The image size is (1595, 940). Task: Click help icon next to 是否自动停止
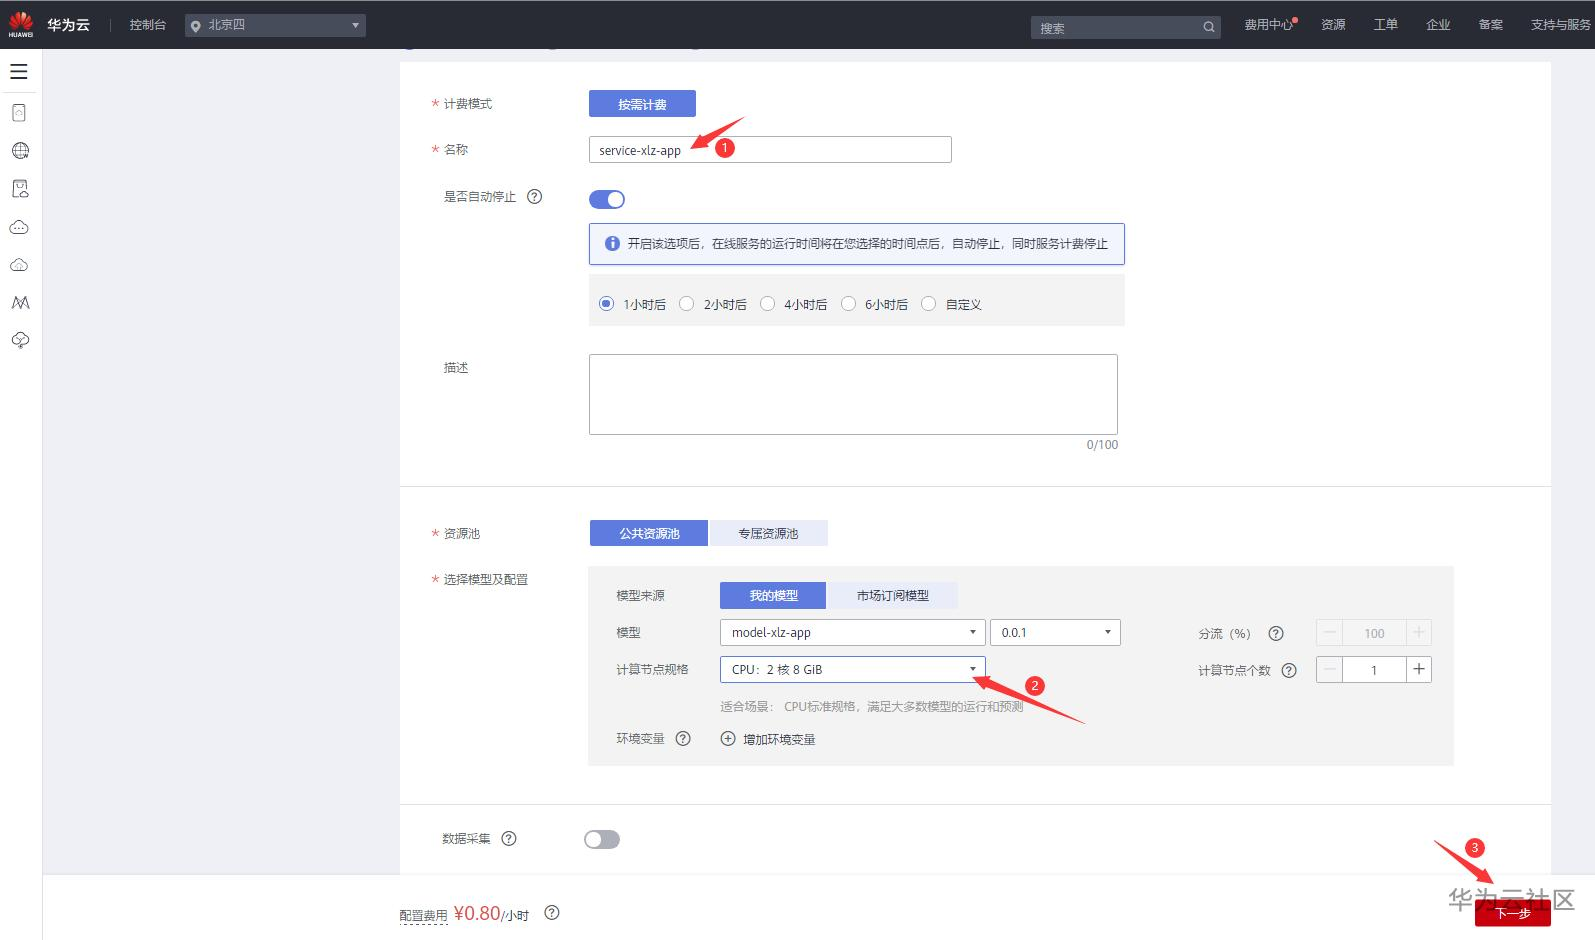click(x=535, y=197)
